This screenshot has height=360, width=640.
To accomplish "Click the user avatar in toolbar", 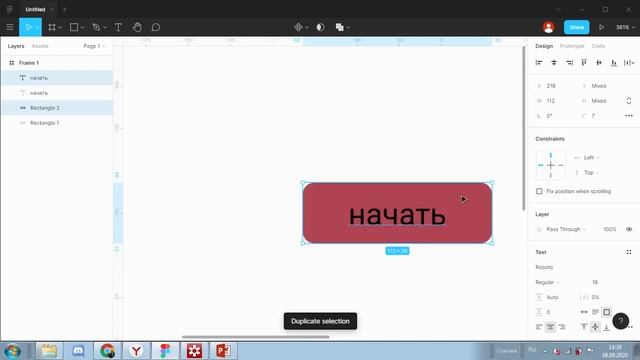I will pos(549,27).
